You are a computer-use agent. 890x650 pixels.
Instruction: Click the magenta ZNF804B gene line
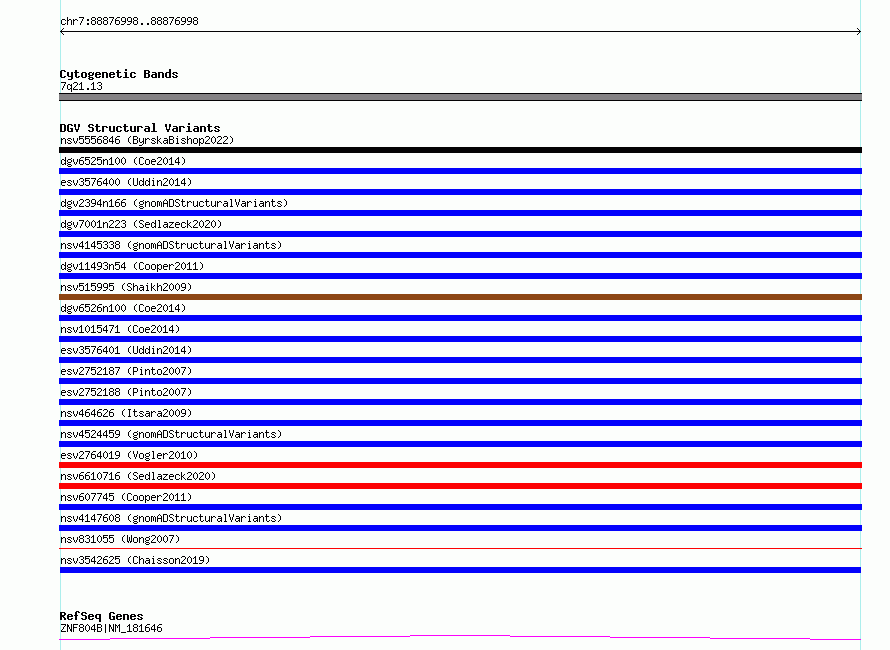point(460,638)
